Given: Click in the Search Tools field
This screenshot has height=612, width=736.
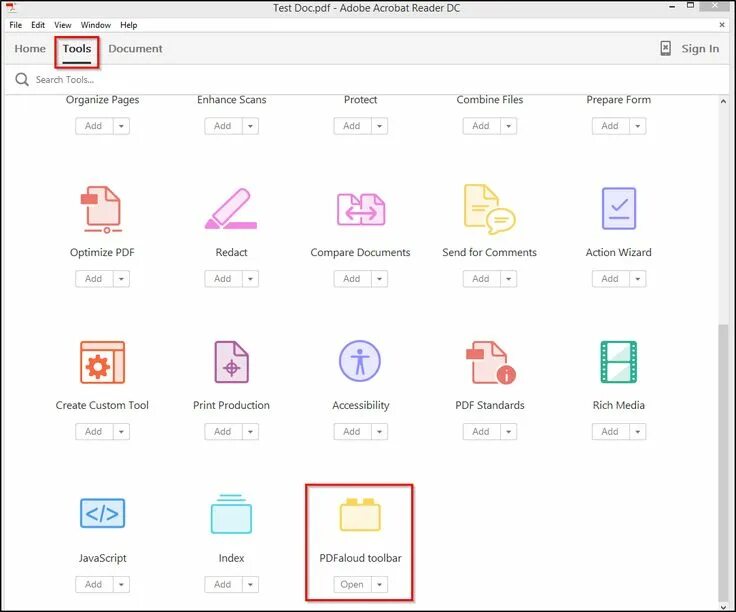Looking at the screenshot, I should point(366,80).
